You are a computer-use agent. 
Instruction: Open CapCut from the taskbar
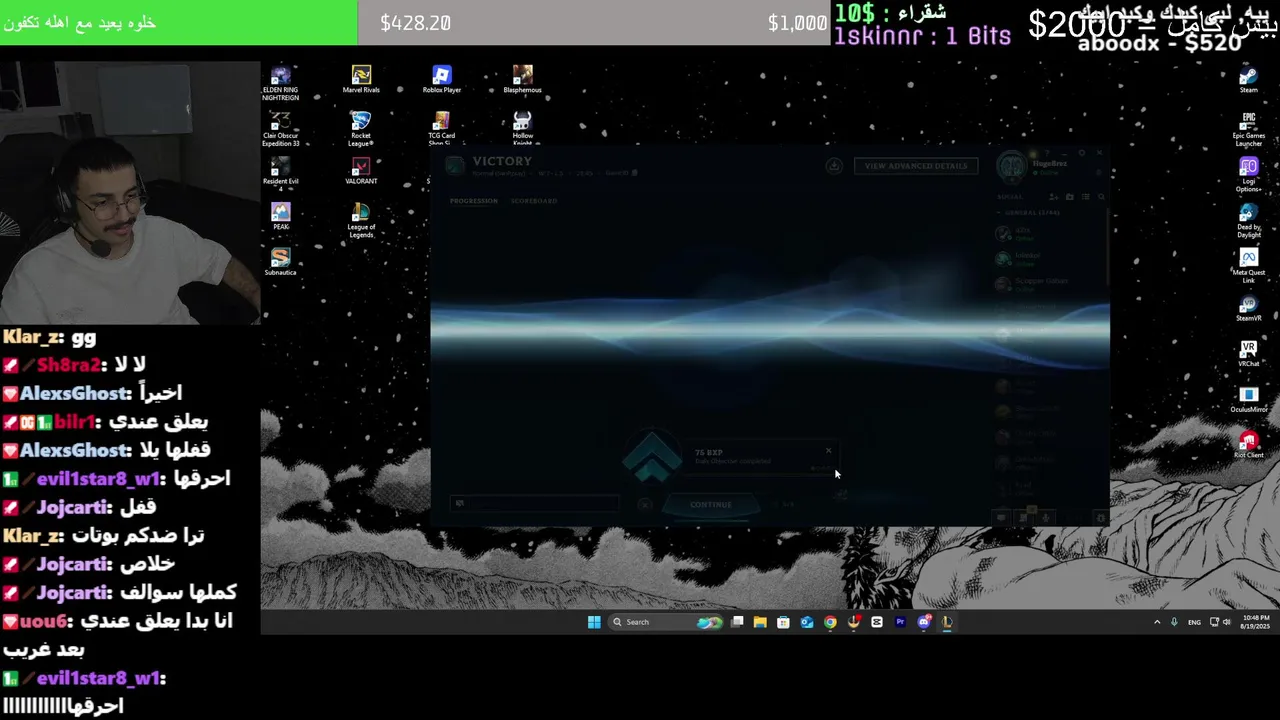877,622
